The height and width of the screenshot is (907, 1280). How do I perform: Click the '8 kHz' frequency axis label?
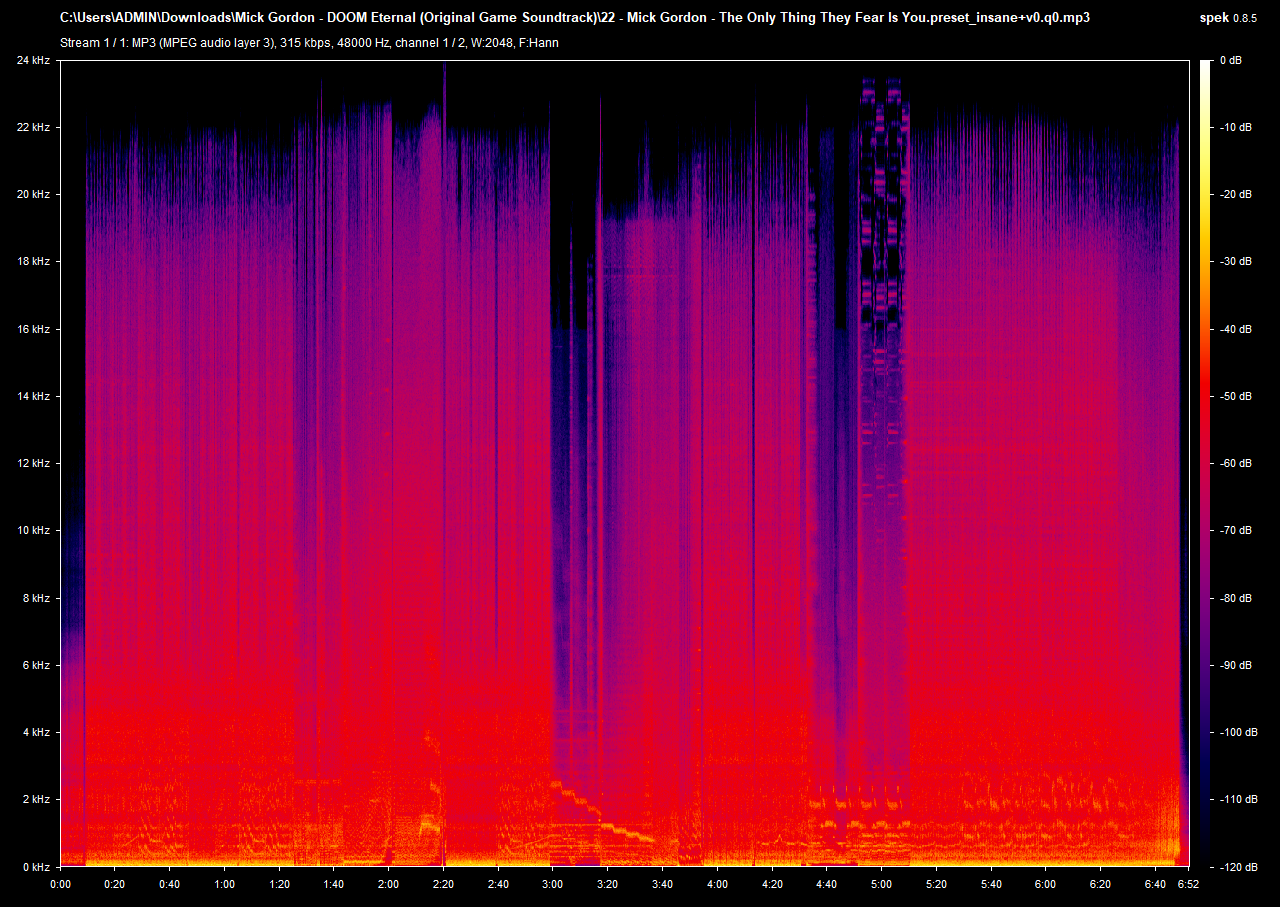pyautogui.click(x=36, y=598)
